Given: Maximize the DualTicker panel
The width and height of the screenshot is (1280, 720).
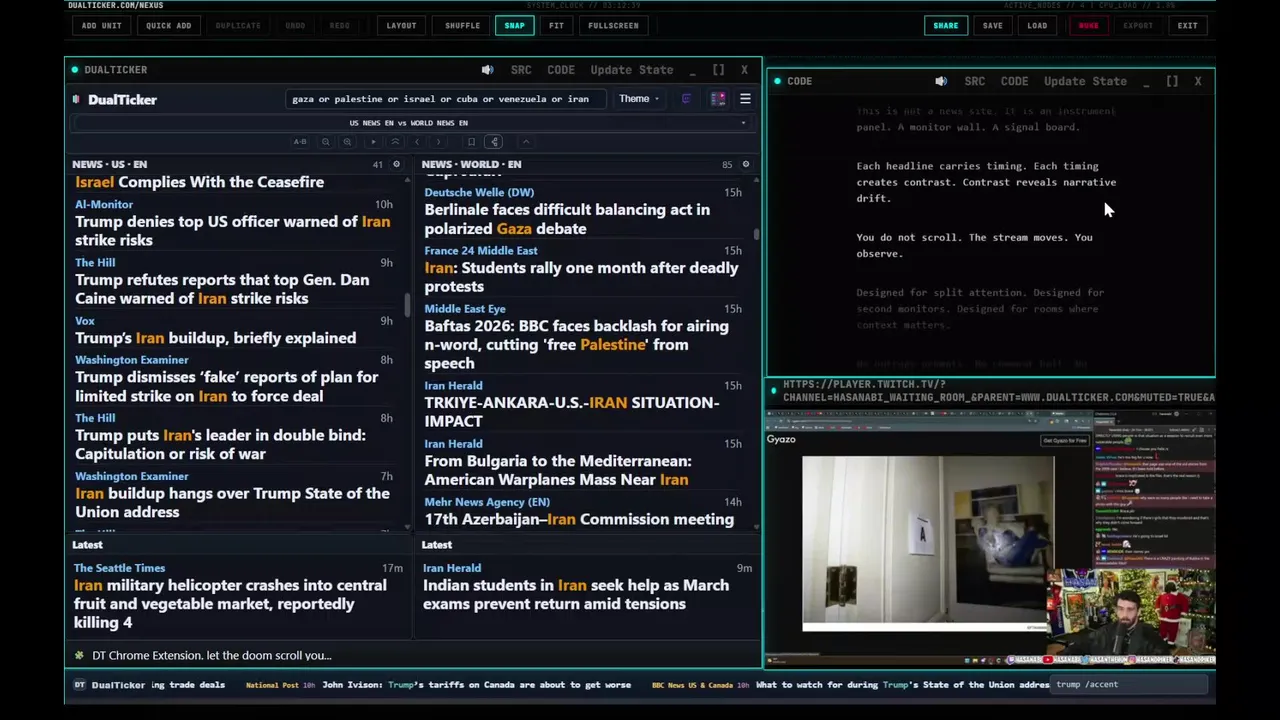Looking at the screenshot, I should pos(718,70).
